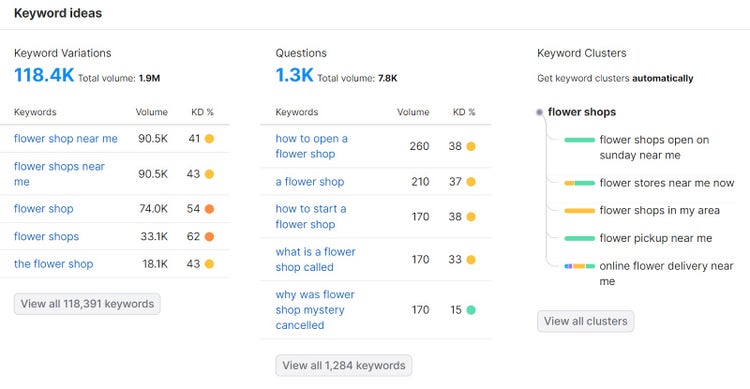750x389 pixels.
Task: Select 'the flower shop' keyword link
Action: tap(54, 264)
